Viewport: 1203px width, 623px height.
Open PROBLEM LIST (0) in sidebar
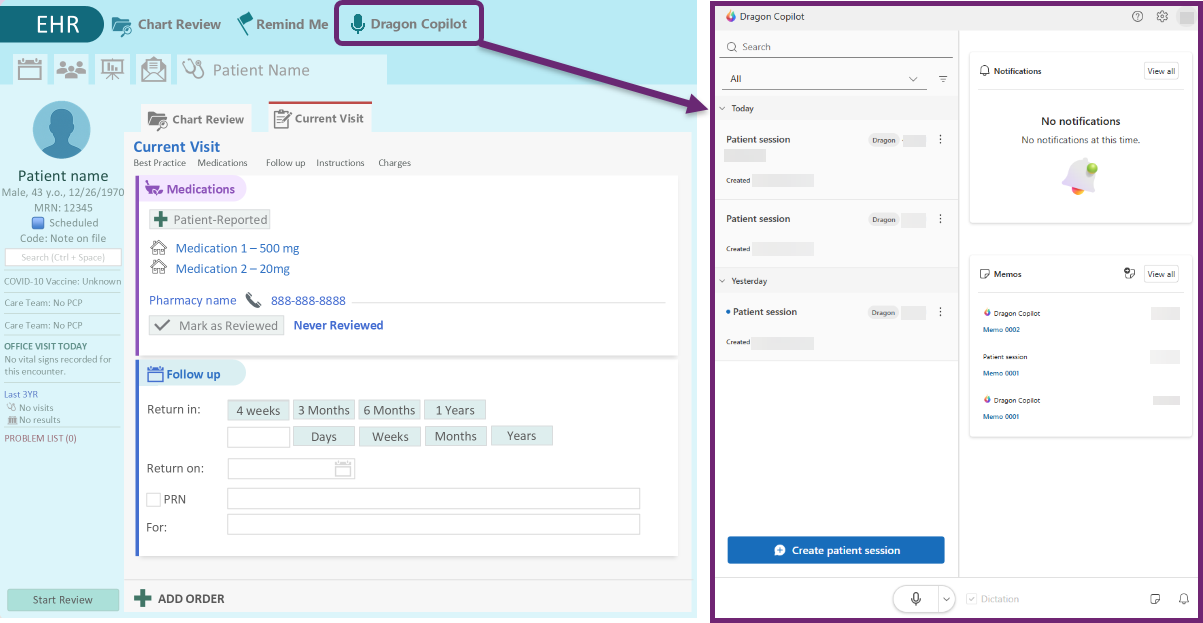[40, 438]
